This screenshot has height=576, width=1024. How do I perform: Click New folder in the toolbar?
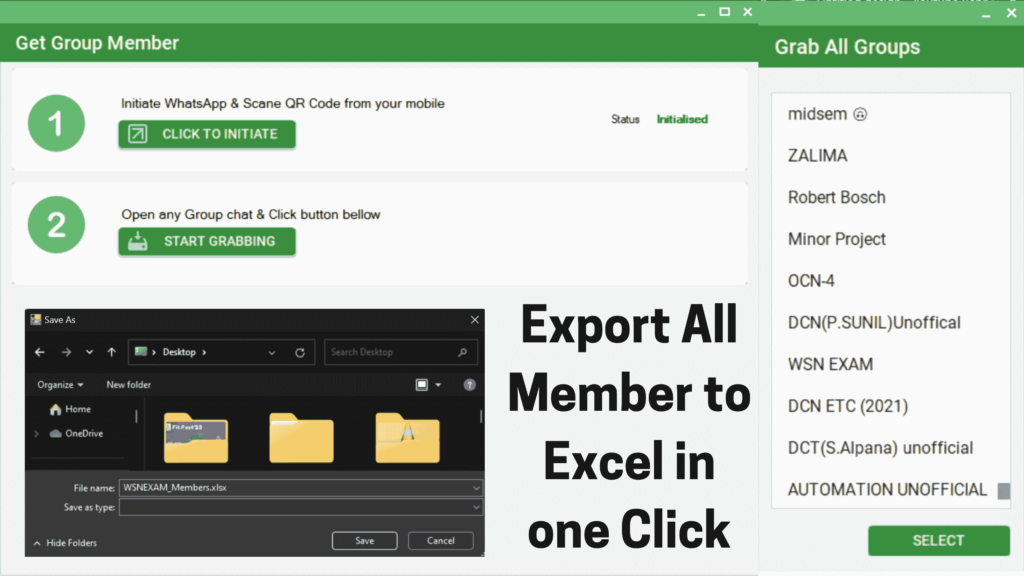coord(128,384)
